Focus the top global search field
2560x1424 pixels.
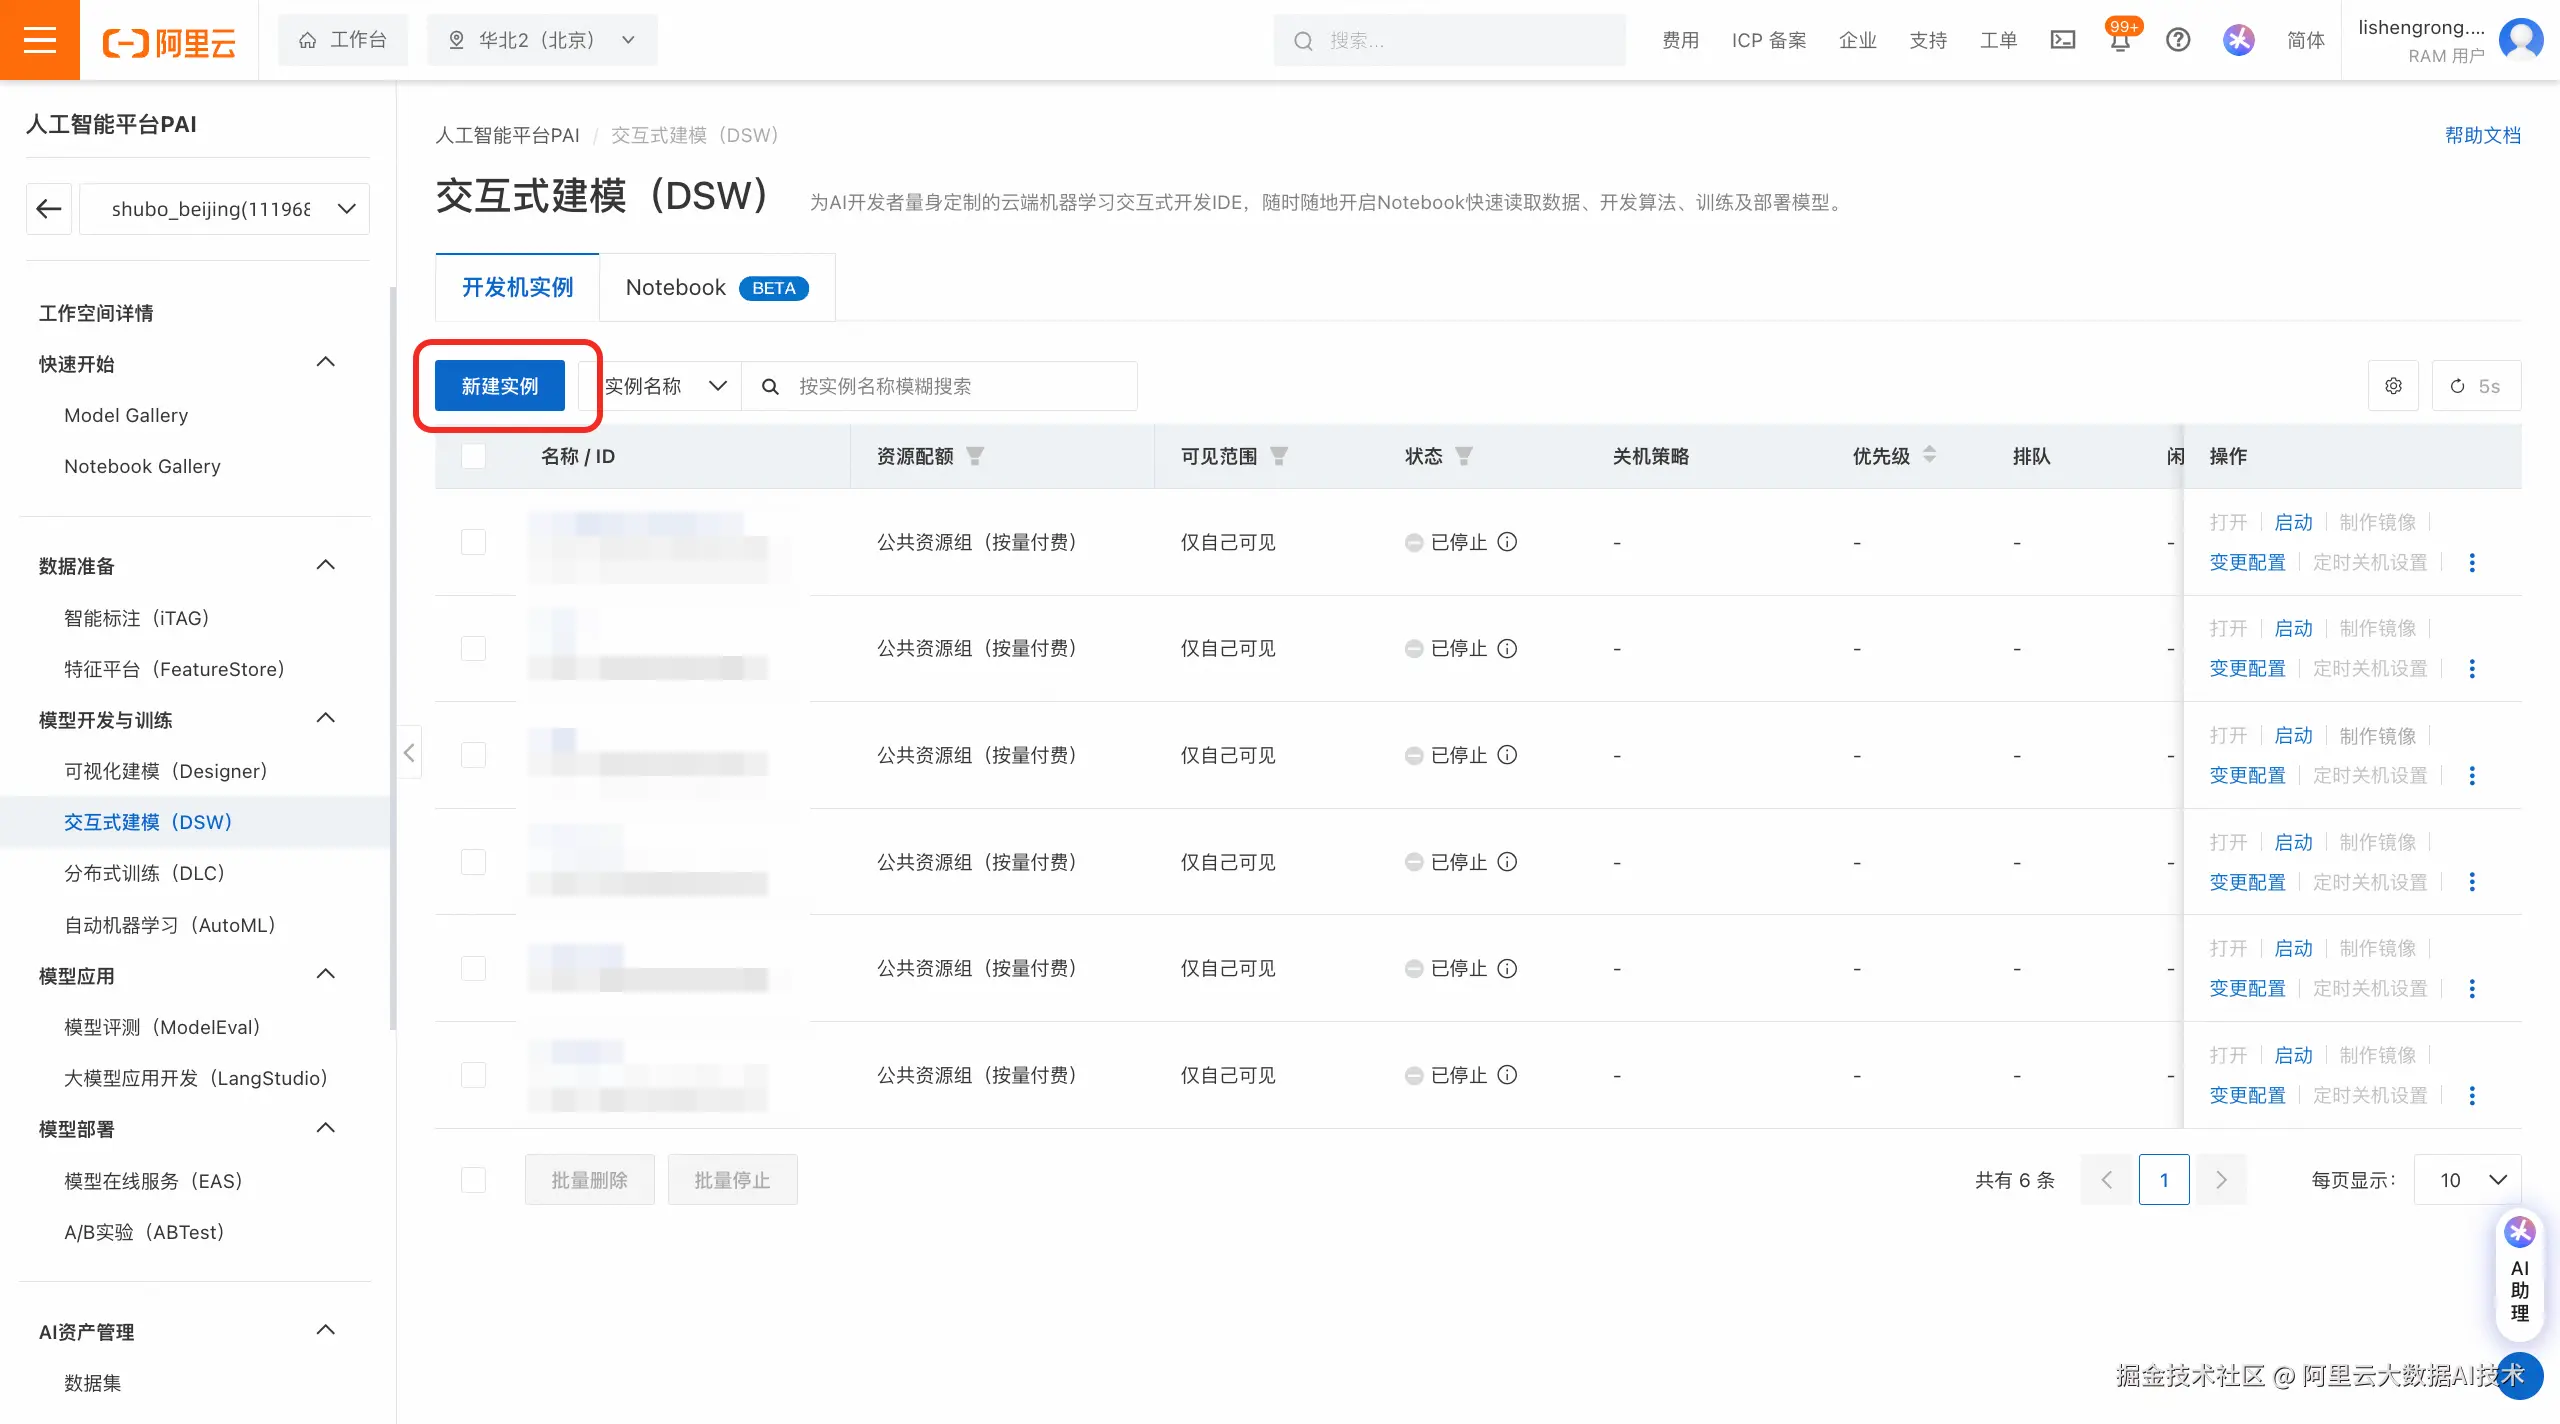[x=1449, y=40]
